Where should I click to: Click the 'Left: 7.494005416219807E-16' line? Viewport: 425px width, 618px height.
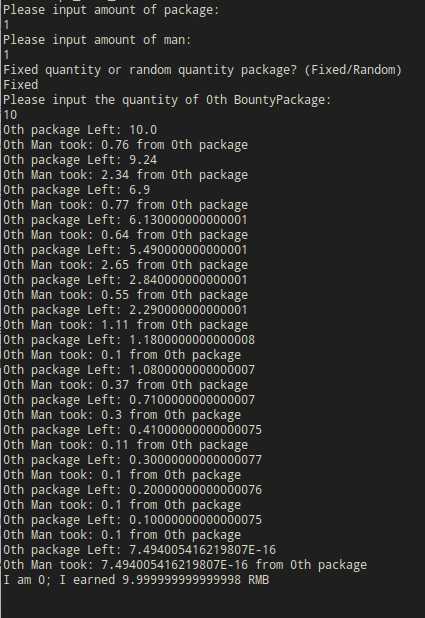[140, 549]
